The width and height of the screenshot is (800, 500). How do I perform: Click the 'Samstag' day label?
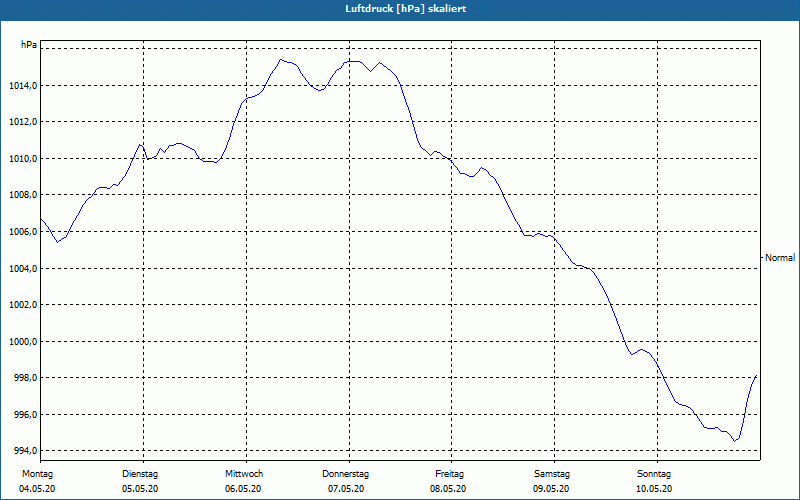tap(552, 474)
